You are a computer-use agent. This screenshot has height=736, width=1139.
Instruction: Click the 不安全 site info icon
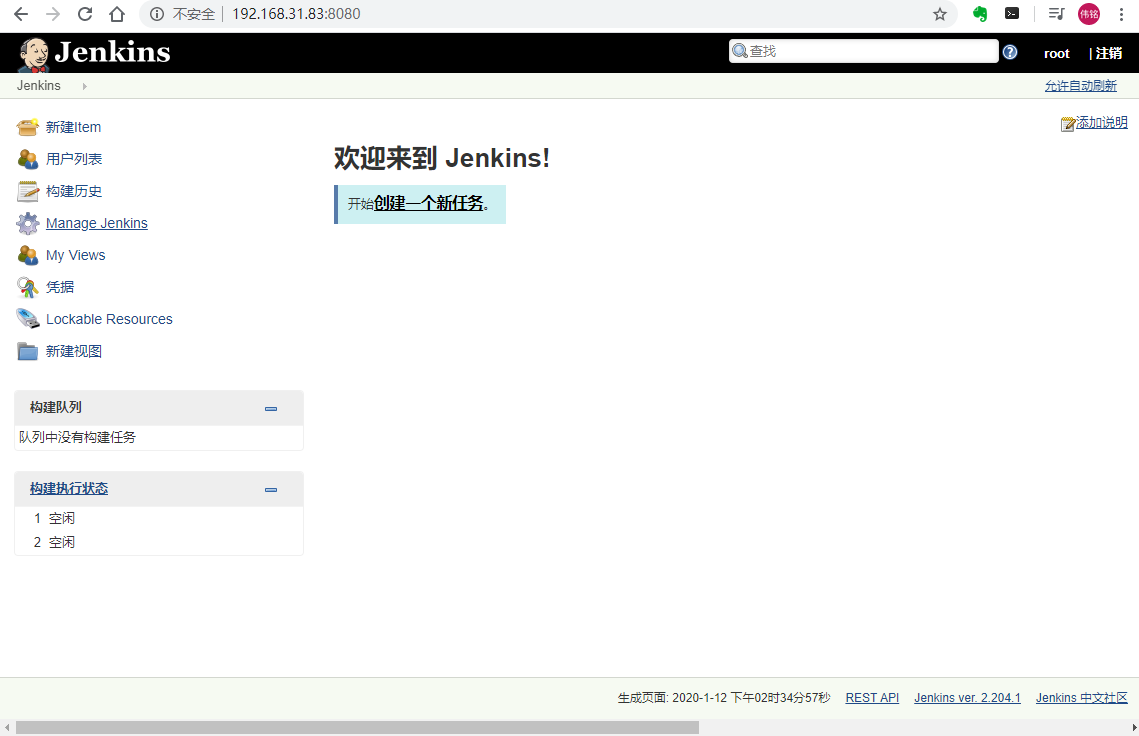pyautogui.click(x=156, y=14)
